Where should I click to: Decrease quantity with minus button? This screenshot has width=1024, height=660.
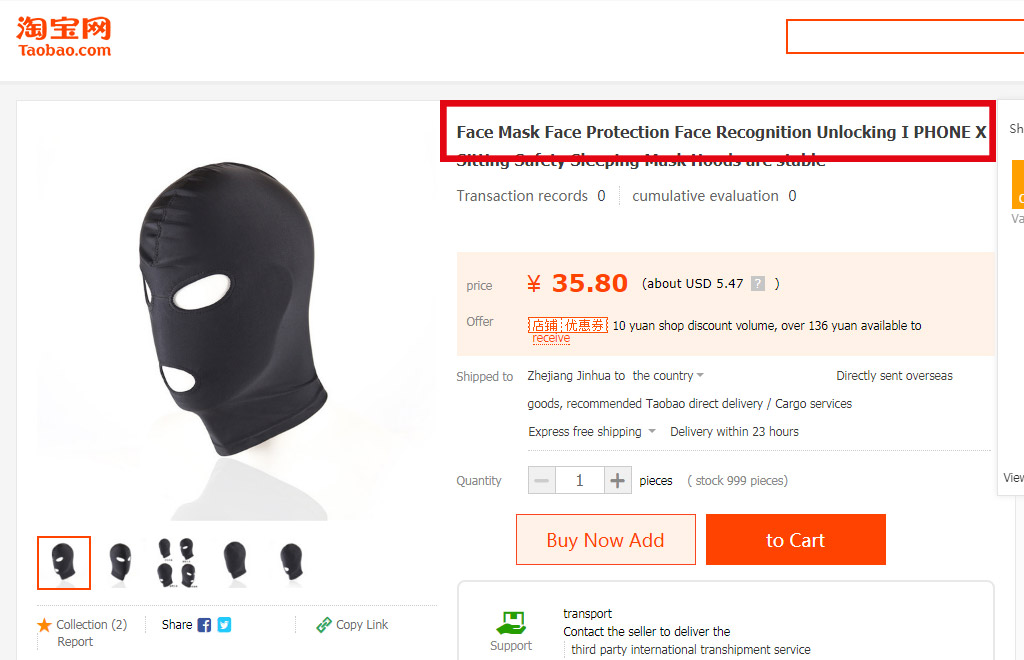pyautogui.click(x=542, y=481)
